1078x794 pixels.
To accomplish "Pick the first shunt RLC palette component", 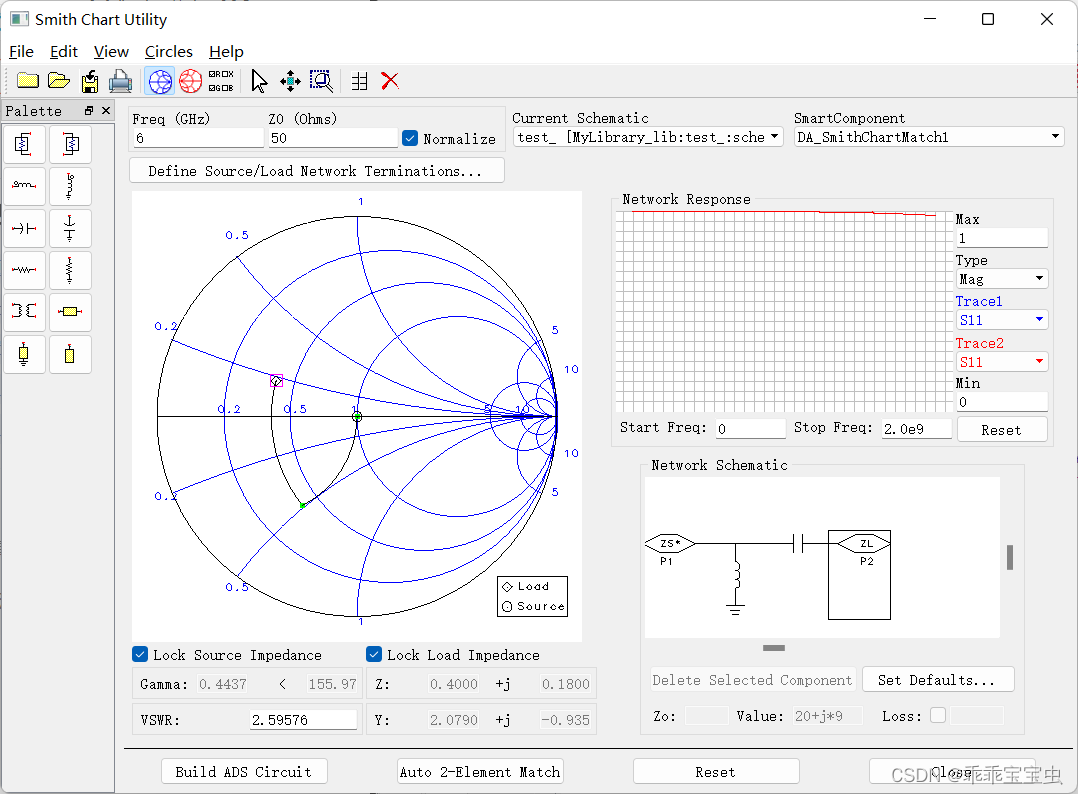I will click(24, 144).
